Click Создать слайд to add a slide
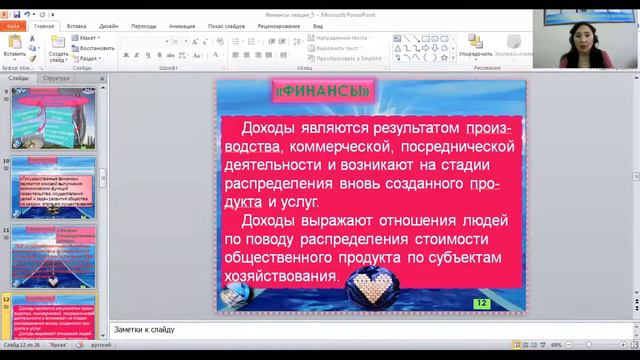 click(58, 49)
